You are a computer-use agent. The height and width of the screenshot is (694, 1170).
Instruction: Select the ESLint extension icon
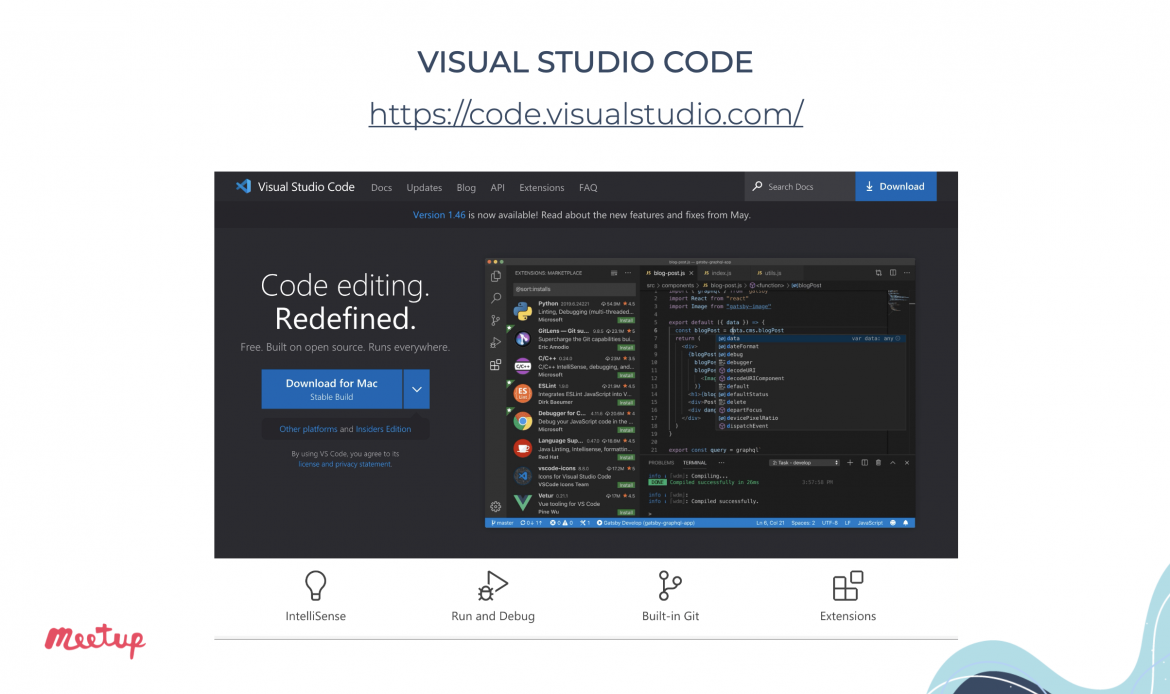pyautogui.click(x=523, y=393)
